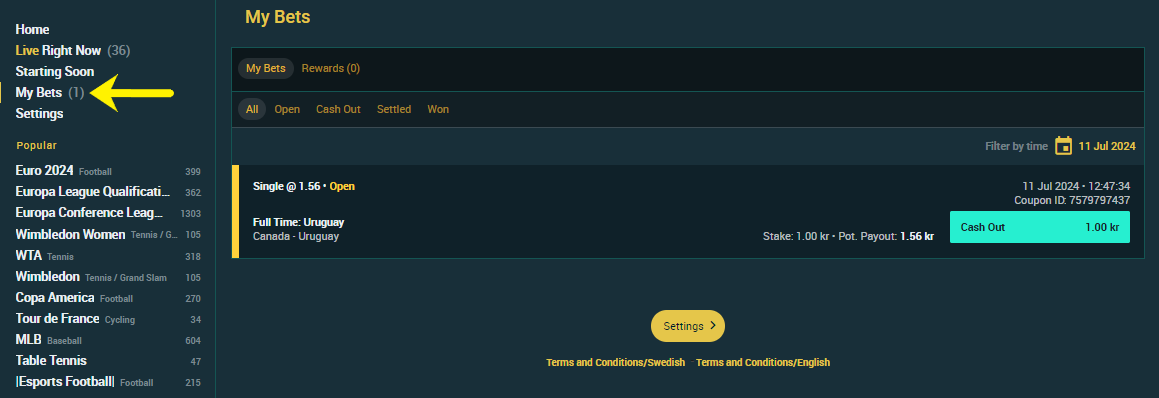Open Euro 2024 Football category
The width and height of the screenshot is (1159, 398).
pos(108,171)
